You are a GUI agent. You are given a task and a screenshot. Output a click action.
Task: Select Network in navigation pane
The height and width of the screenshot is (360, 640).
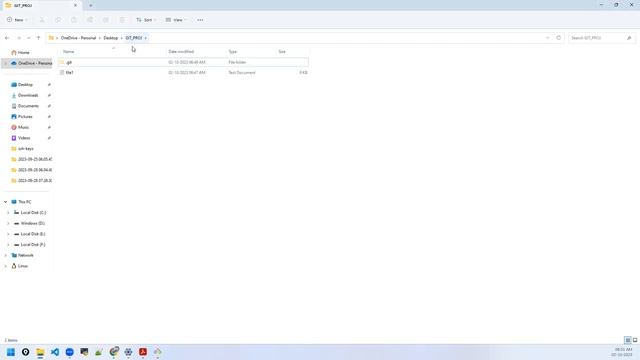[x=25, y=255]
